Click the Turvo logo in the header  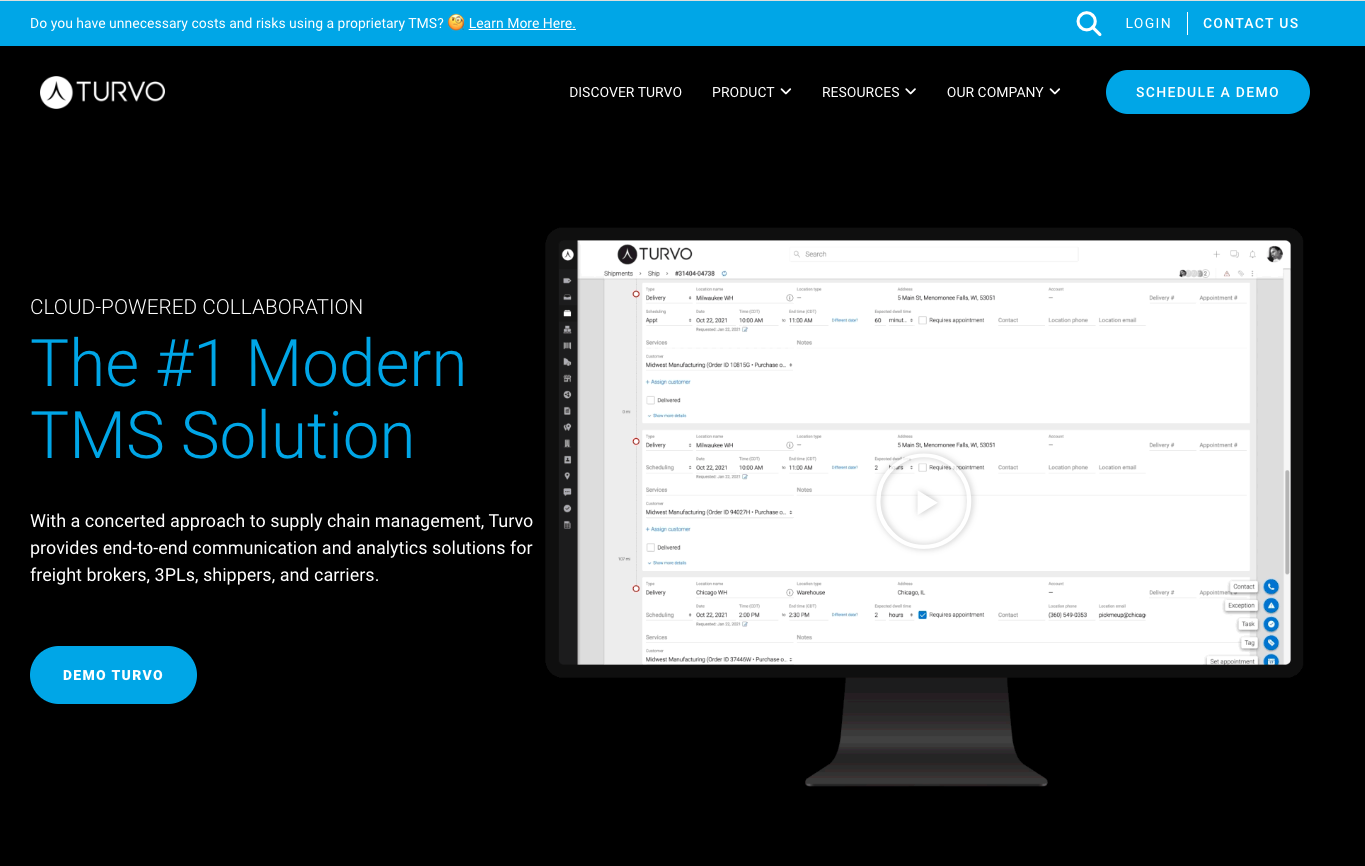pos(102,92)
